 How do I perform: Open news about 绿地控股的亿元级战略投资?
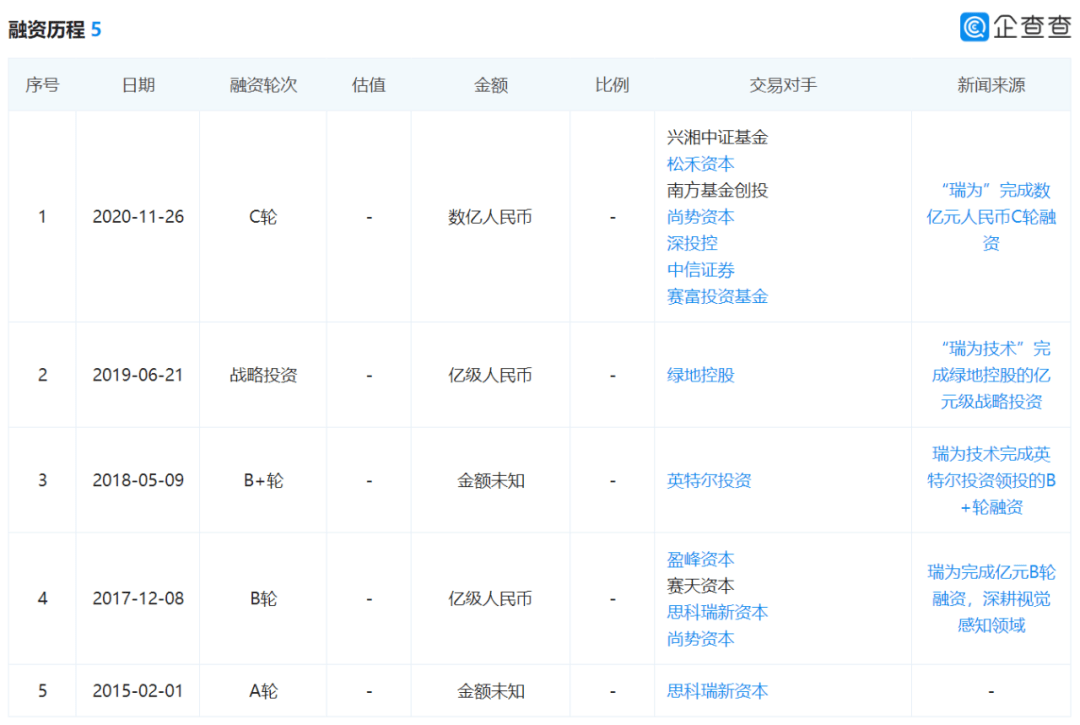(x=991, y=375)
